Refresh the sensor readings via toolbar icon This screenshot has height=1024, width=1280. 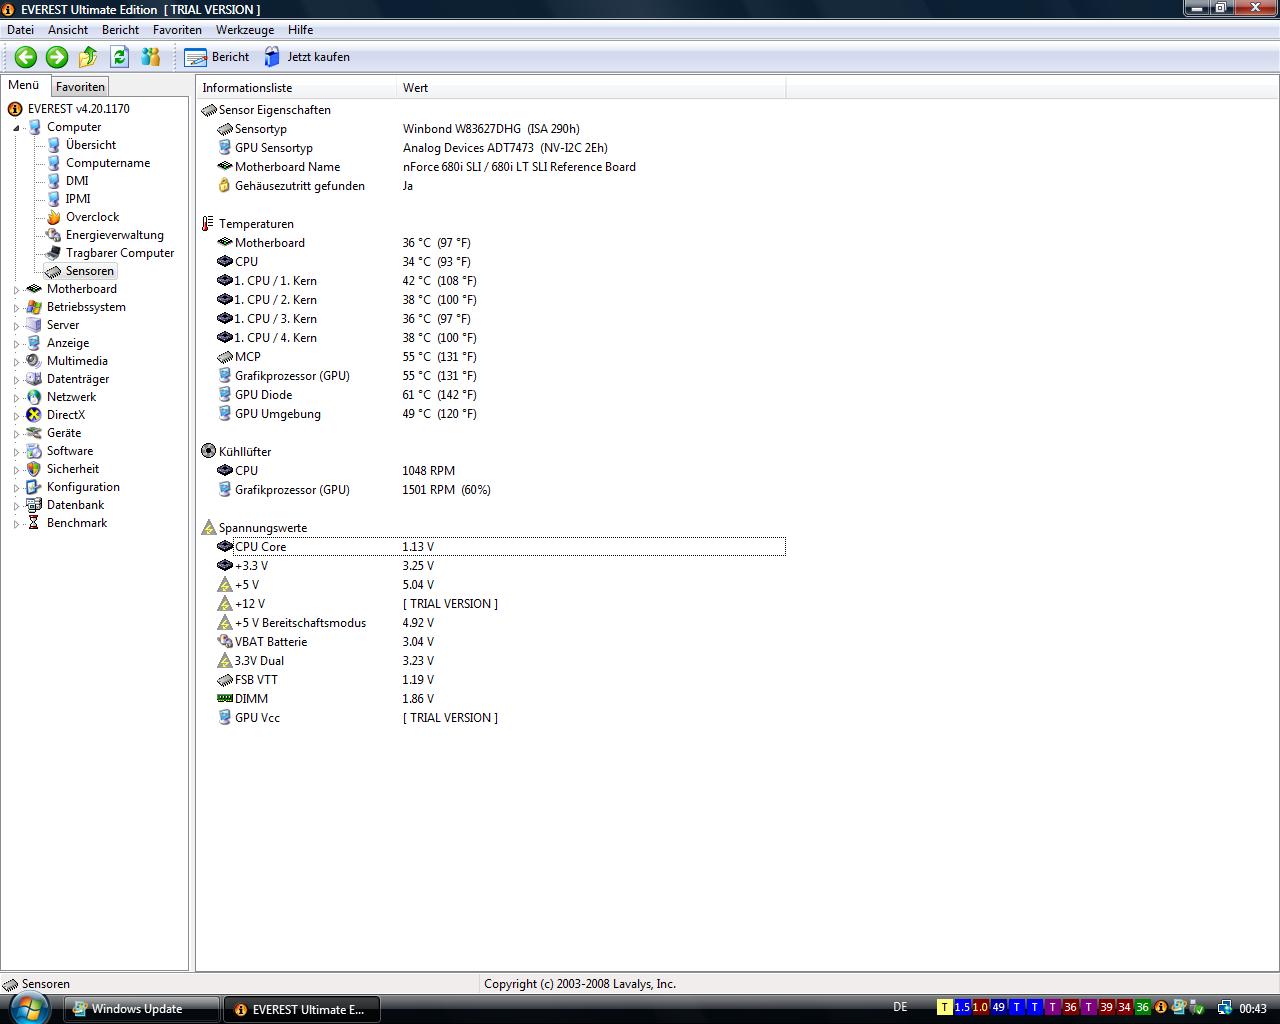tap(120, 57)
